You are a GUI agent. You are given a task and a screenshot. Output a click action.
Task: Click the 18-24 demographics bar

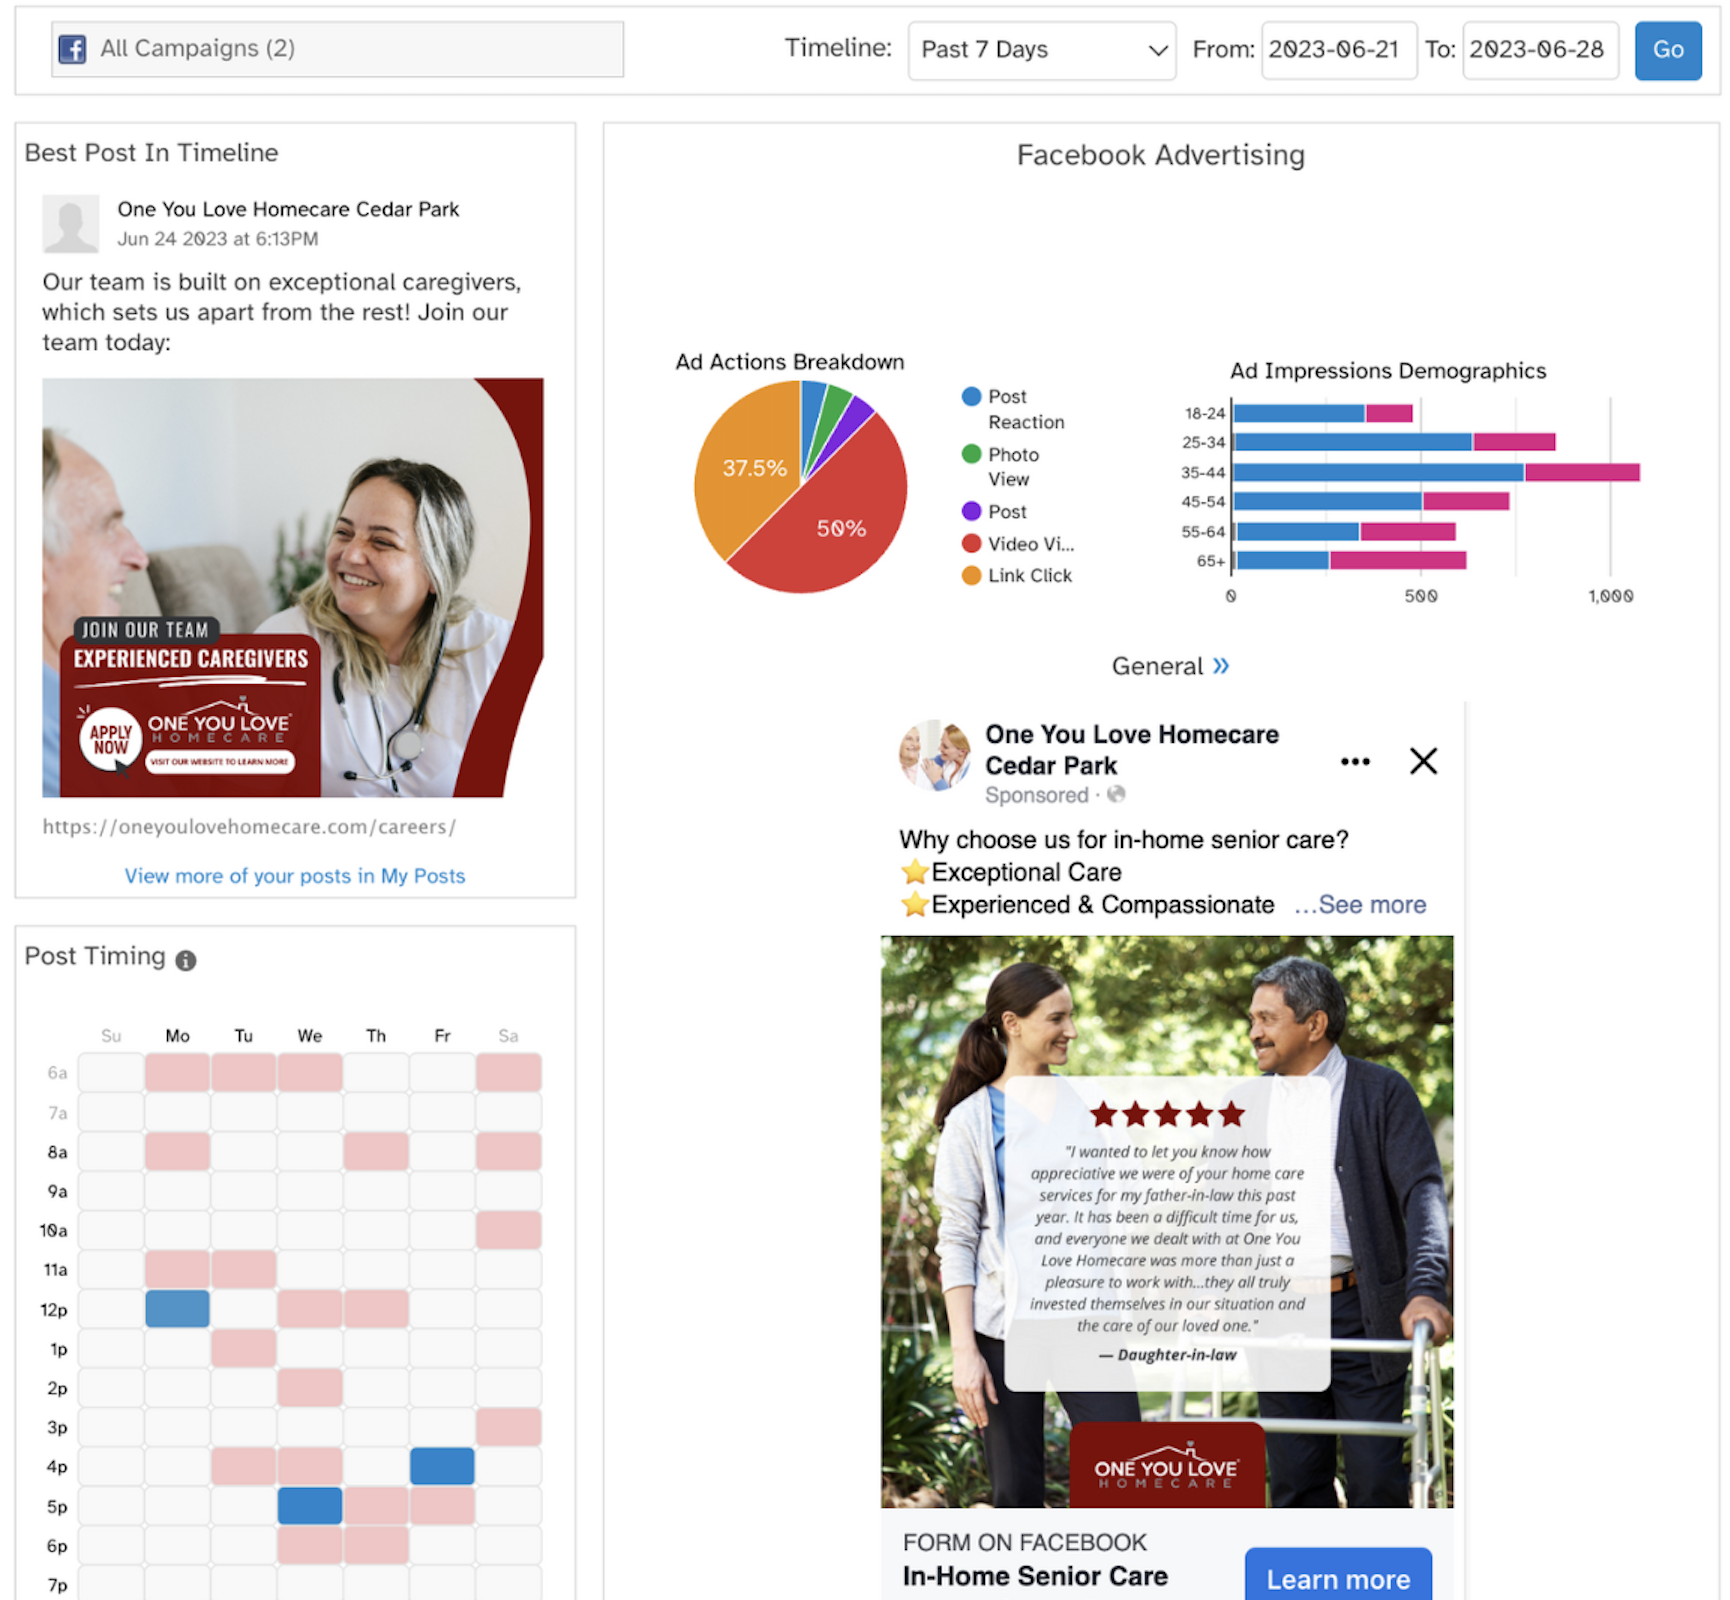pyautogui.click(x=1323, y=413)
